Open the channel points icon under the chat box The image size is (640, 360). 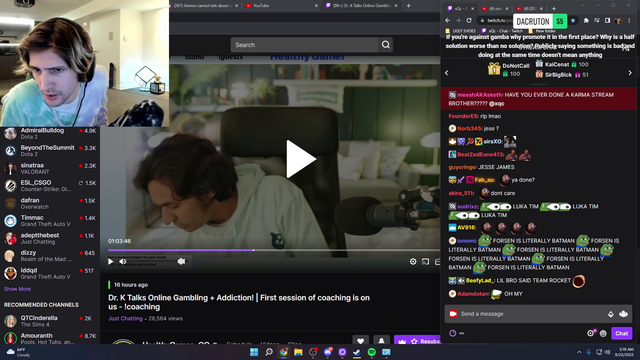(453, 333)
